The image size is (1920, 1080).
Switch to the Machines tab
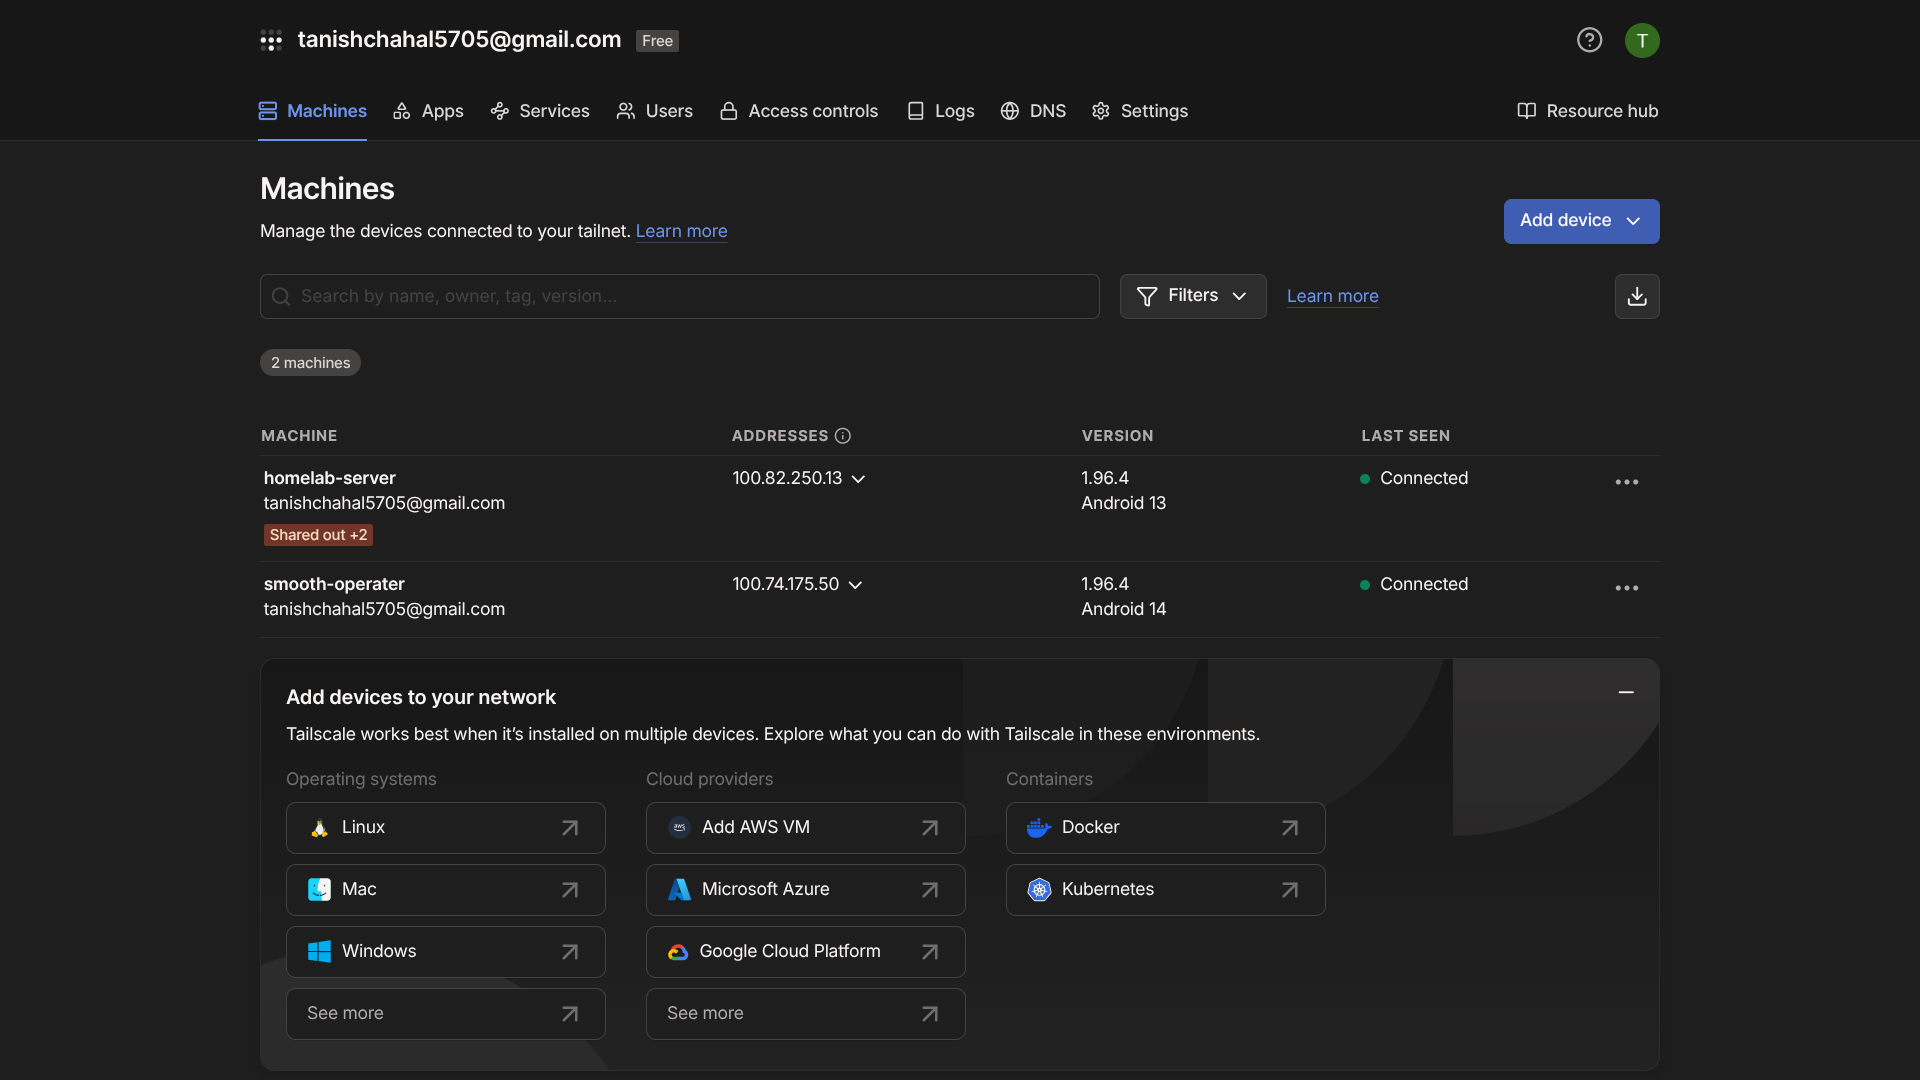312,111
